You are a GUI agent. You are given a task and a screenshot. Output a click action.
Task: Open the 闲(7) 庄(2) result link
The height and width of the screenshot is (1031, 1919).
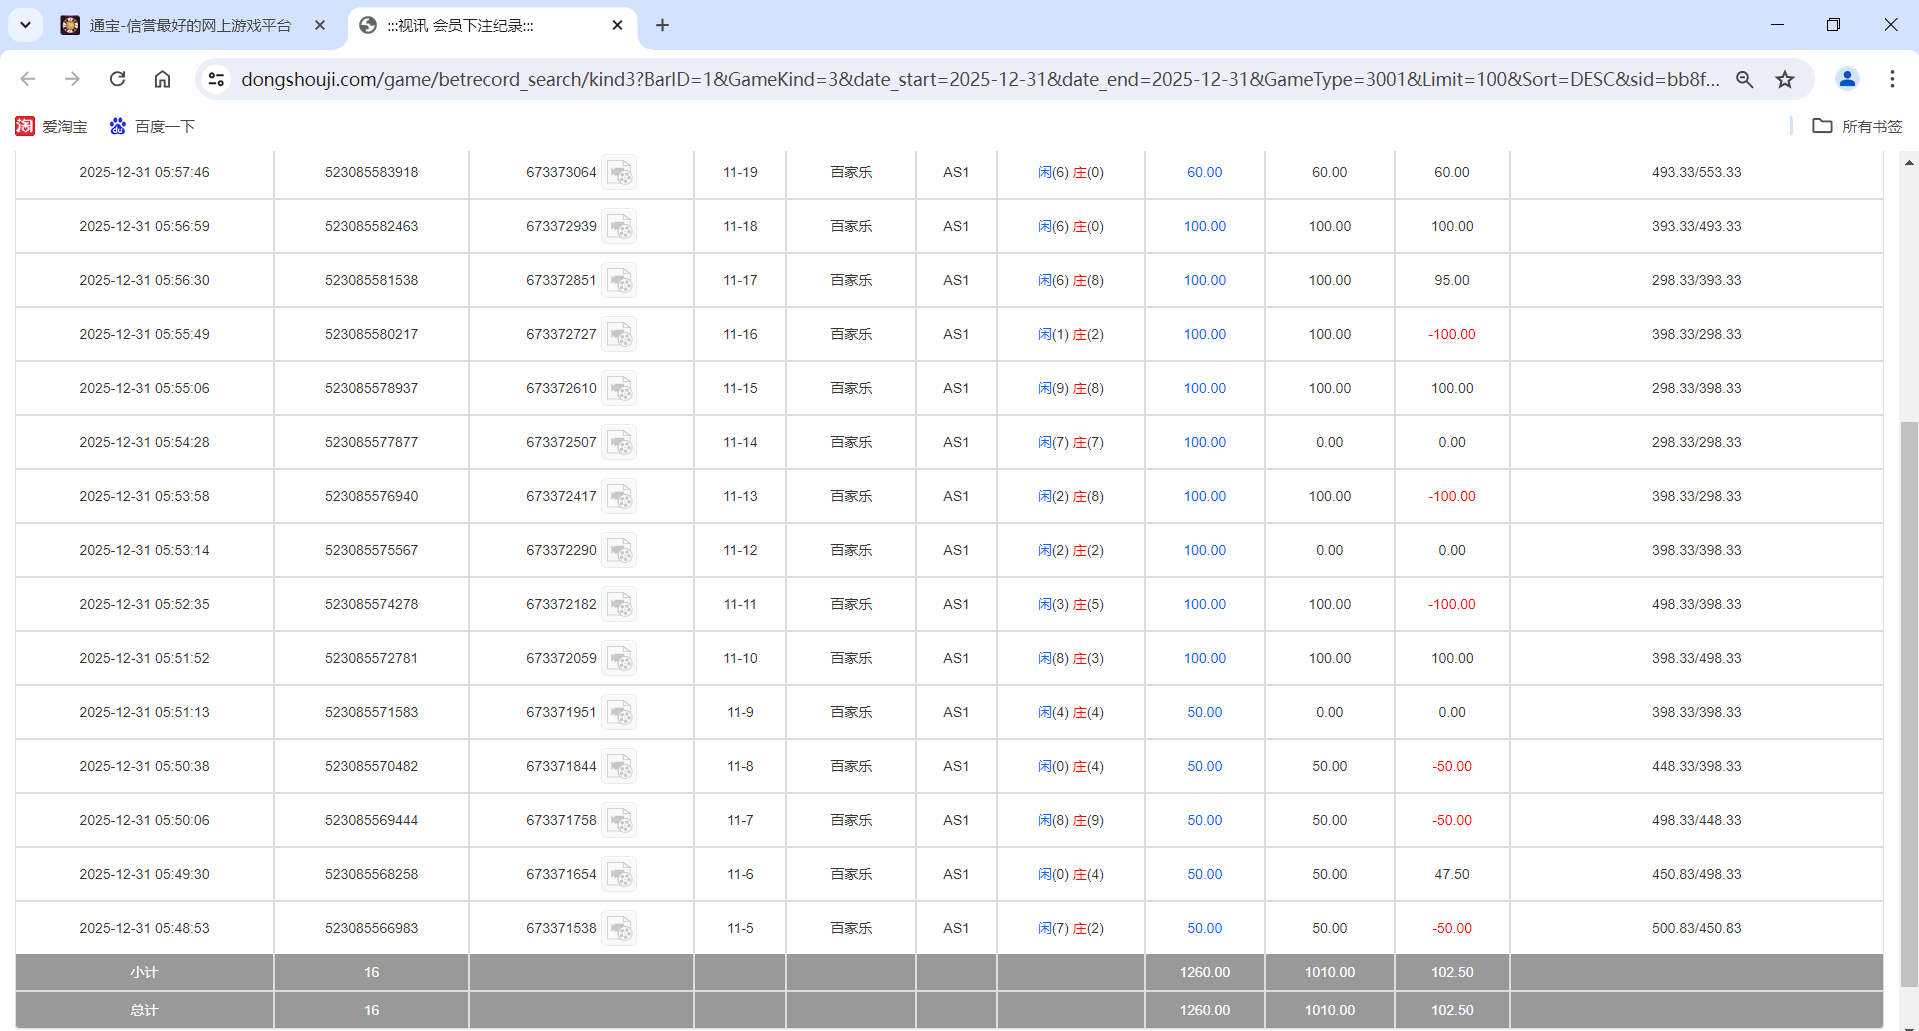click(x=1071, y=928)
